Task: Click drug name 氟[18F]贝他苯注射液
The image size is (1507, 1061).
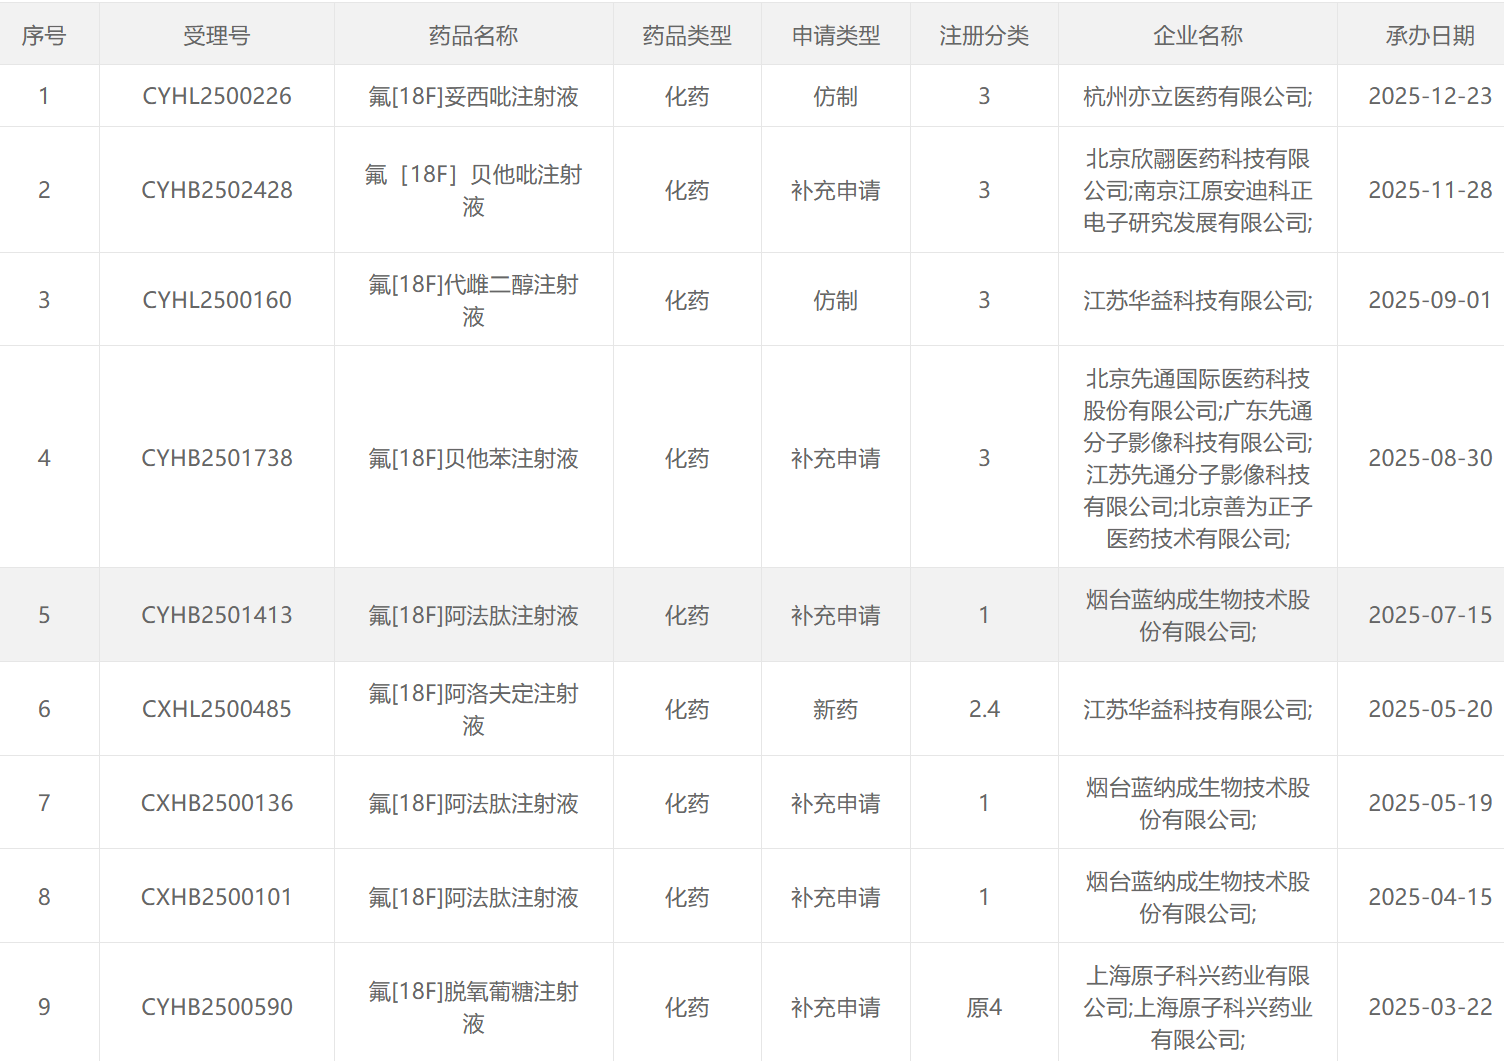Action: (x=473, y=459)
